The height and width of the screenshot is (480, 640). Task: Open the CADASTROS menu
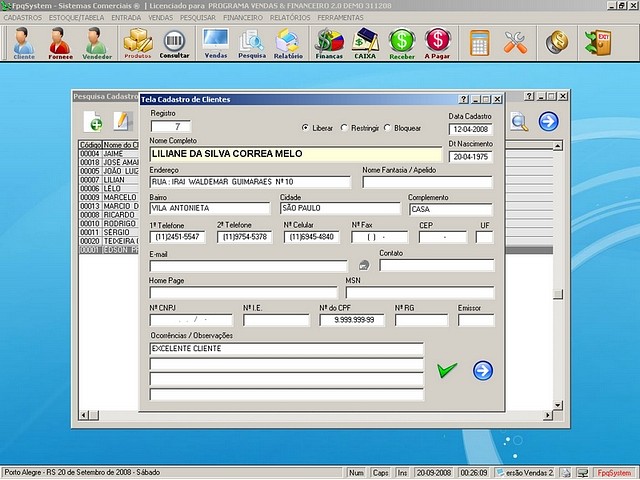(23, 18)
